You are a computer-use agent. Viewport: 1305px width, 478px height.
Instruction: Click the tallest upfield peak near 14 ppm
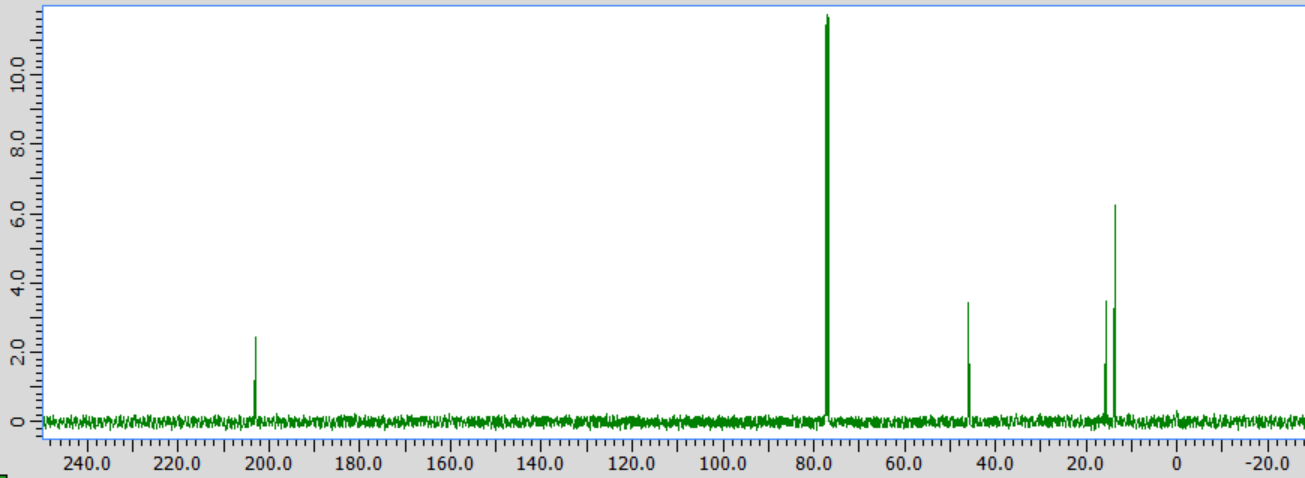pyautogui.click(x=1114, y=311)
